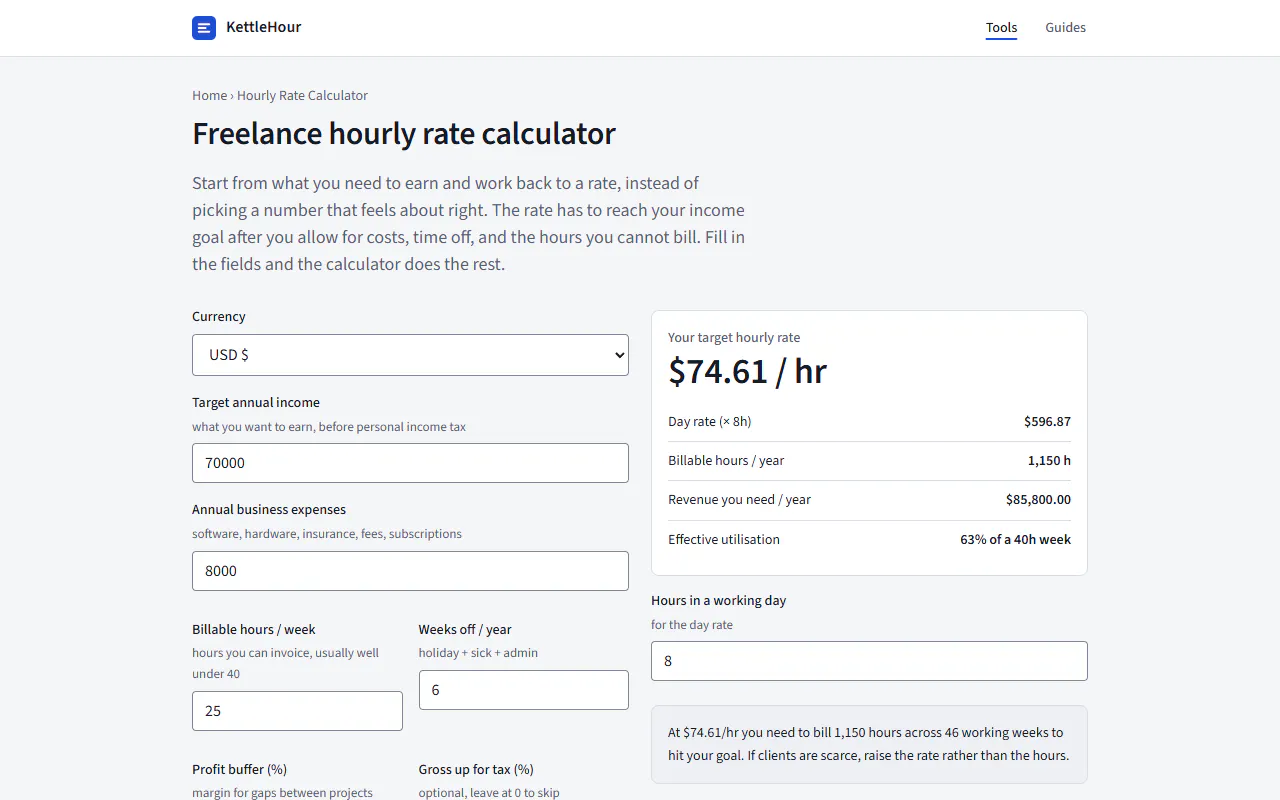The image size is (1280, 800).
Task: Click the $74.61 / hr result
Action: (x=747, y=372)
